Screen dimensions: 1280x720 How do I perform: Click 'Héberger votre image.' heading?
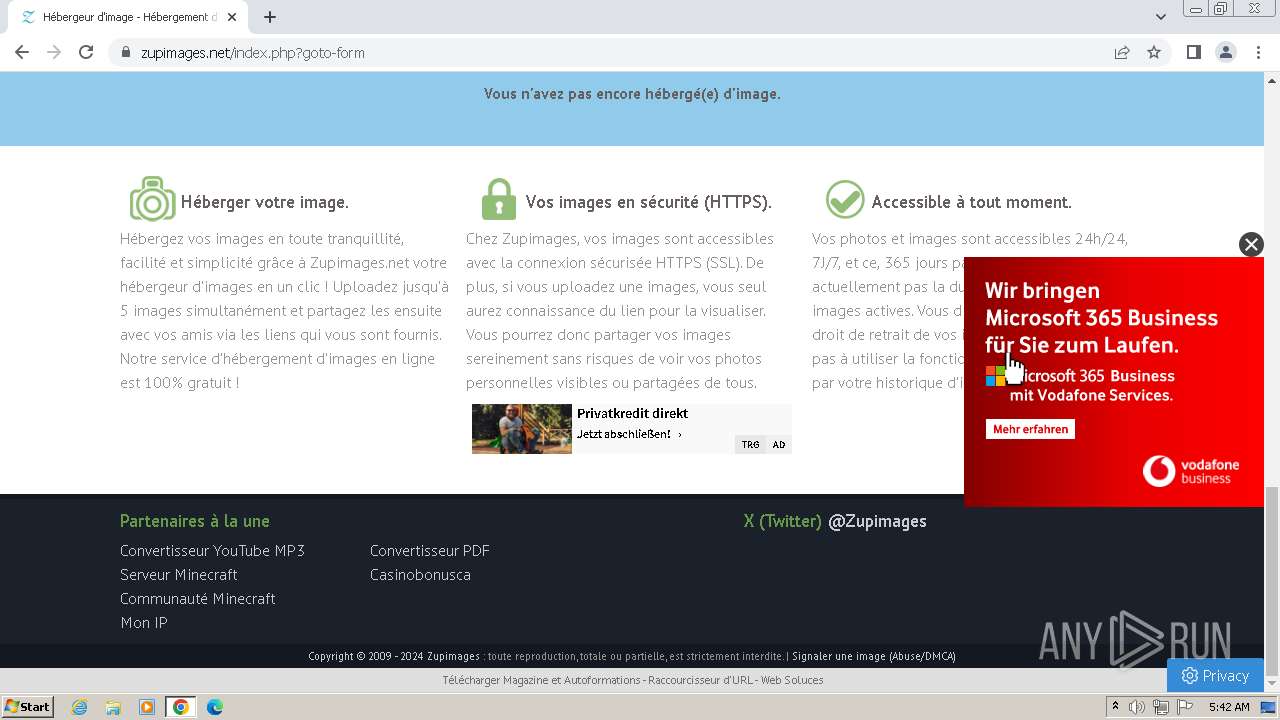pyautogui.click(x=264, y=202)
